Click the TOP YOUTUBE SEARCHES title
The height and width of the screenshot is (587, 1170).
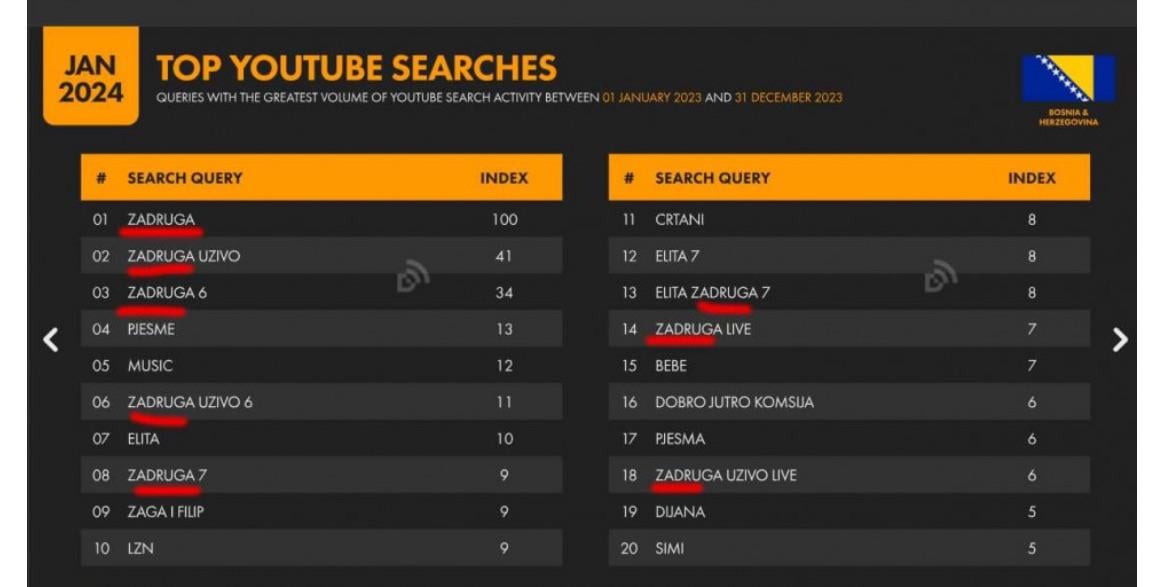pyautogui.click(x=357, y=68)
